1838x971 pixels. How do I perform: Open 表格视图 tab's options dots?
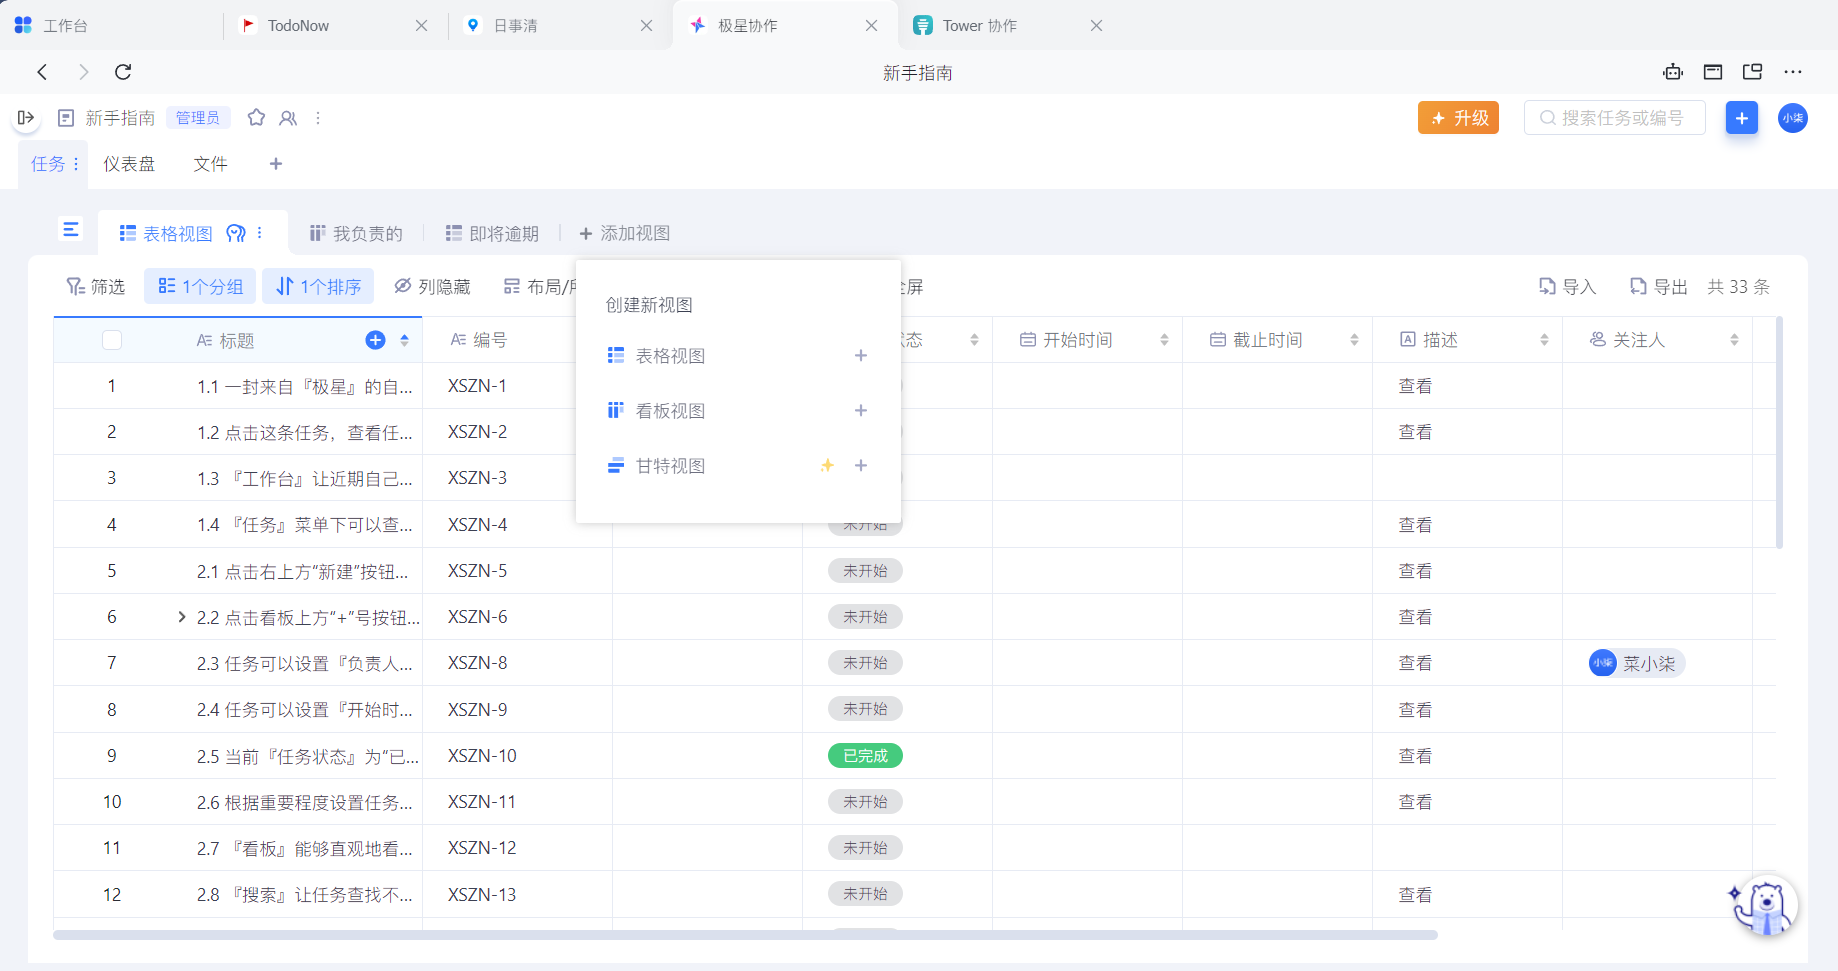[x=260, y=233]
